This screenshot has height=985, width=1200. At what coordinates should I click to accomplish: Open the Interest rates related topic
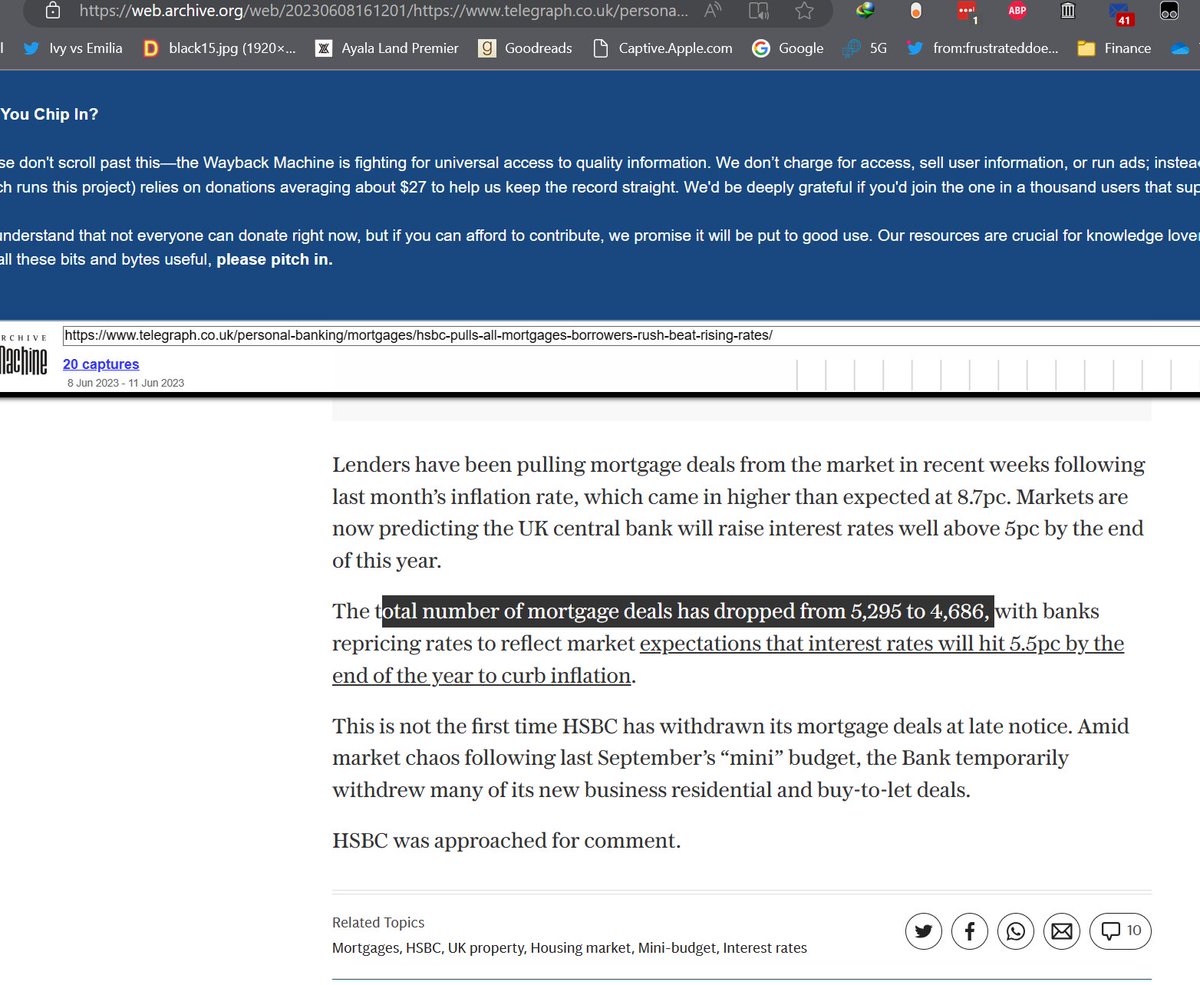765,947
